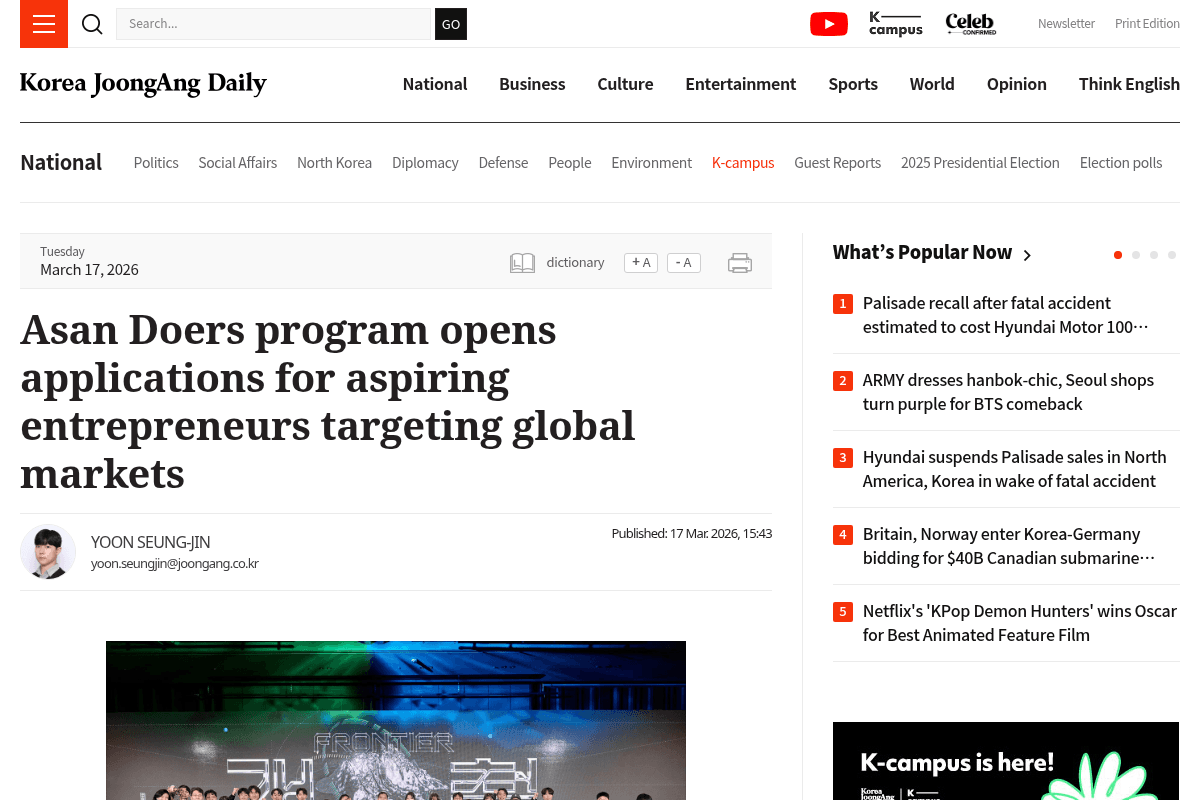The width and height of the screenshot is (1200, 800).
Task: Switch to the Politics subnav tab
Action: 156,162
